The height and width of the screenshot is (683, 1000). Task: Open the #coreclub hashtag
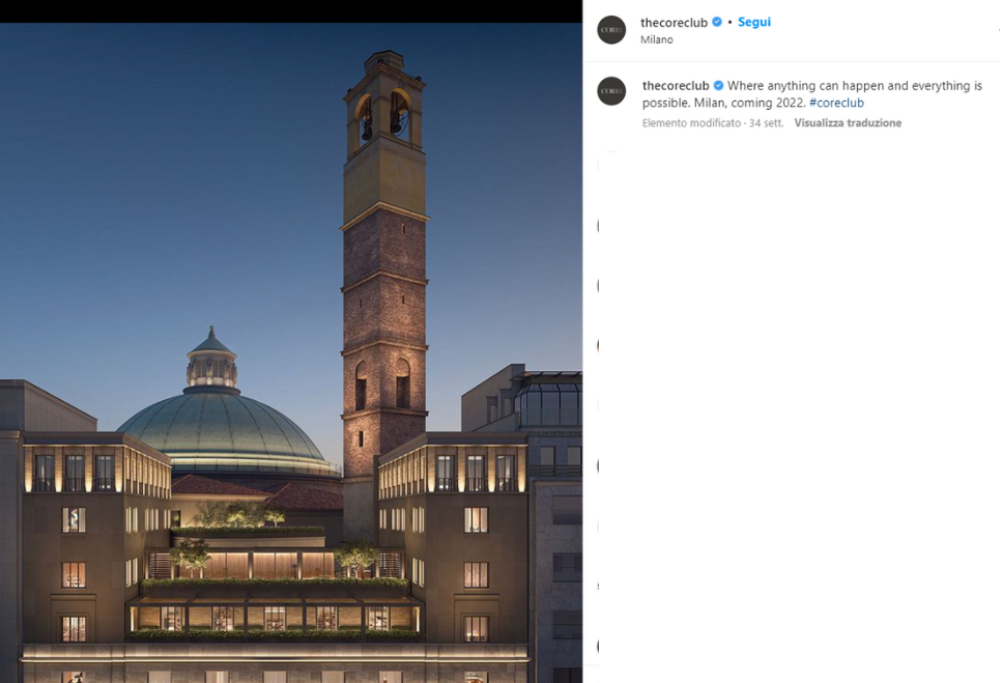pos(836,103)
